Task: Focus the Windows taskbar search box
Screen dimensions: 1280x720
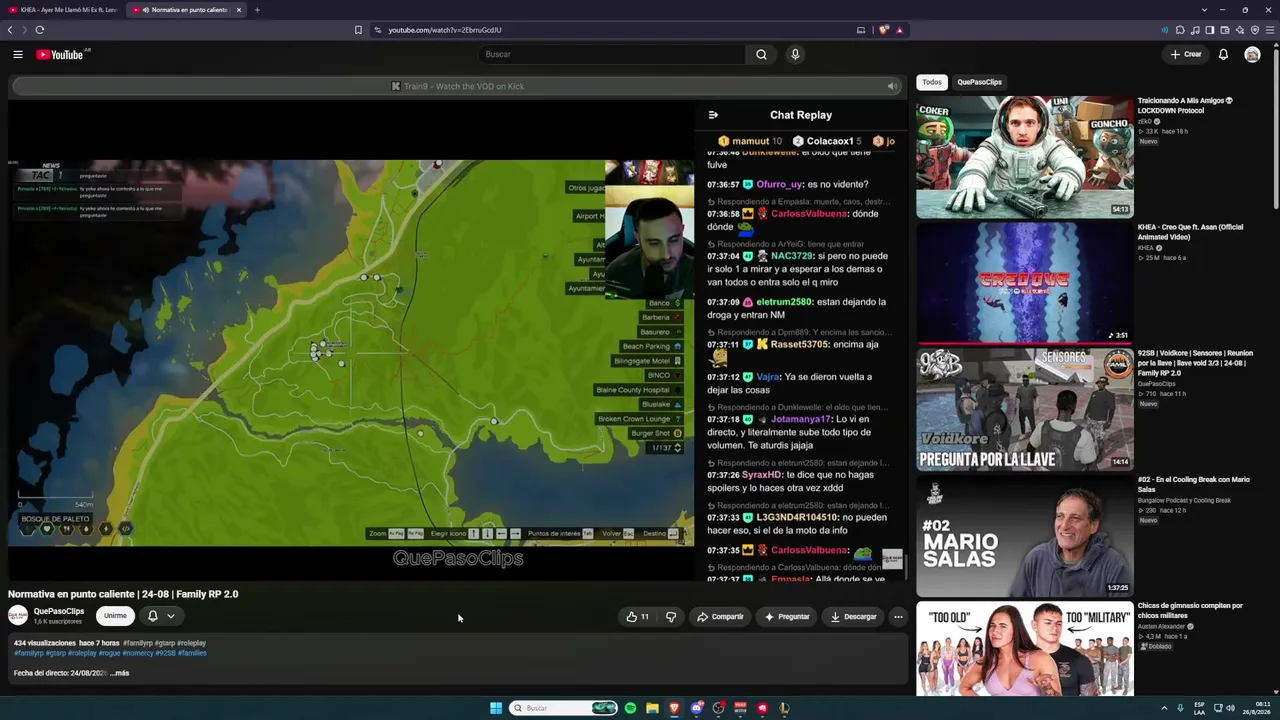Action: pos(564,708)
